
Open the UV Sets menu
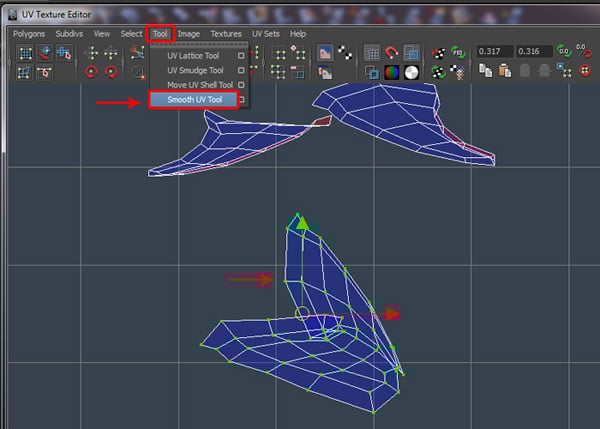[266, 34]
